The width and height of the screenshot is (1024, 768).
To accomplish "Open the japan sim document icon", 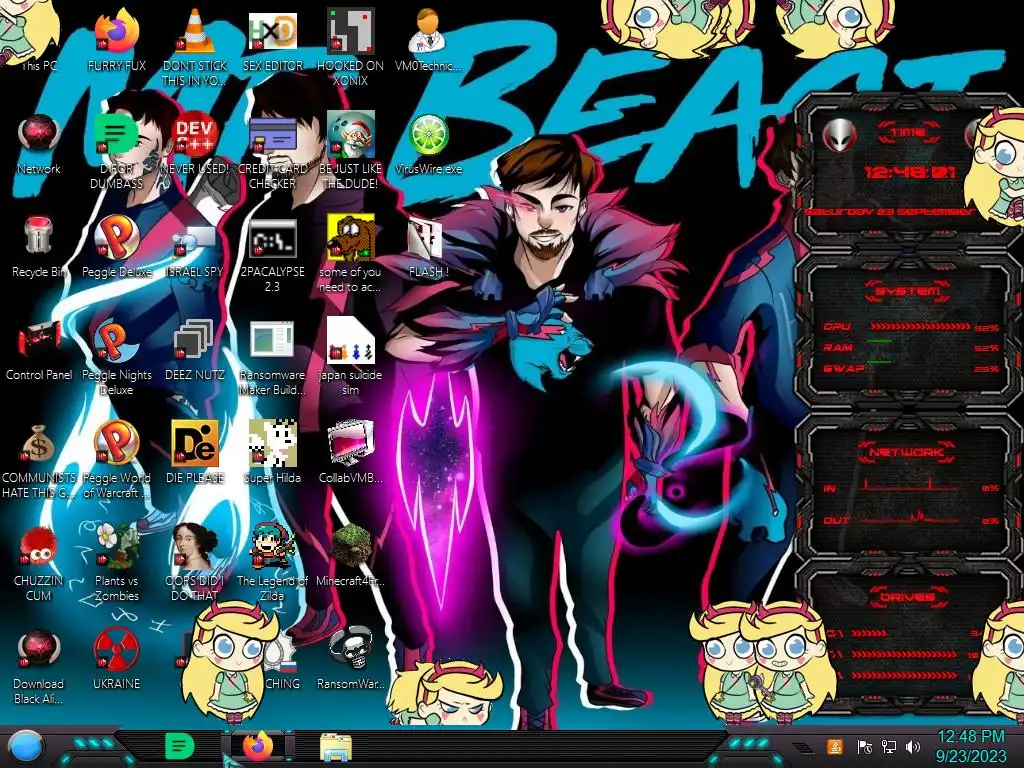I will coord(350,341).
